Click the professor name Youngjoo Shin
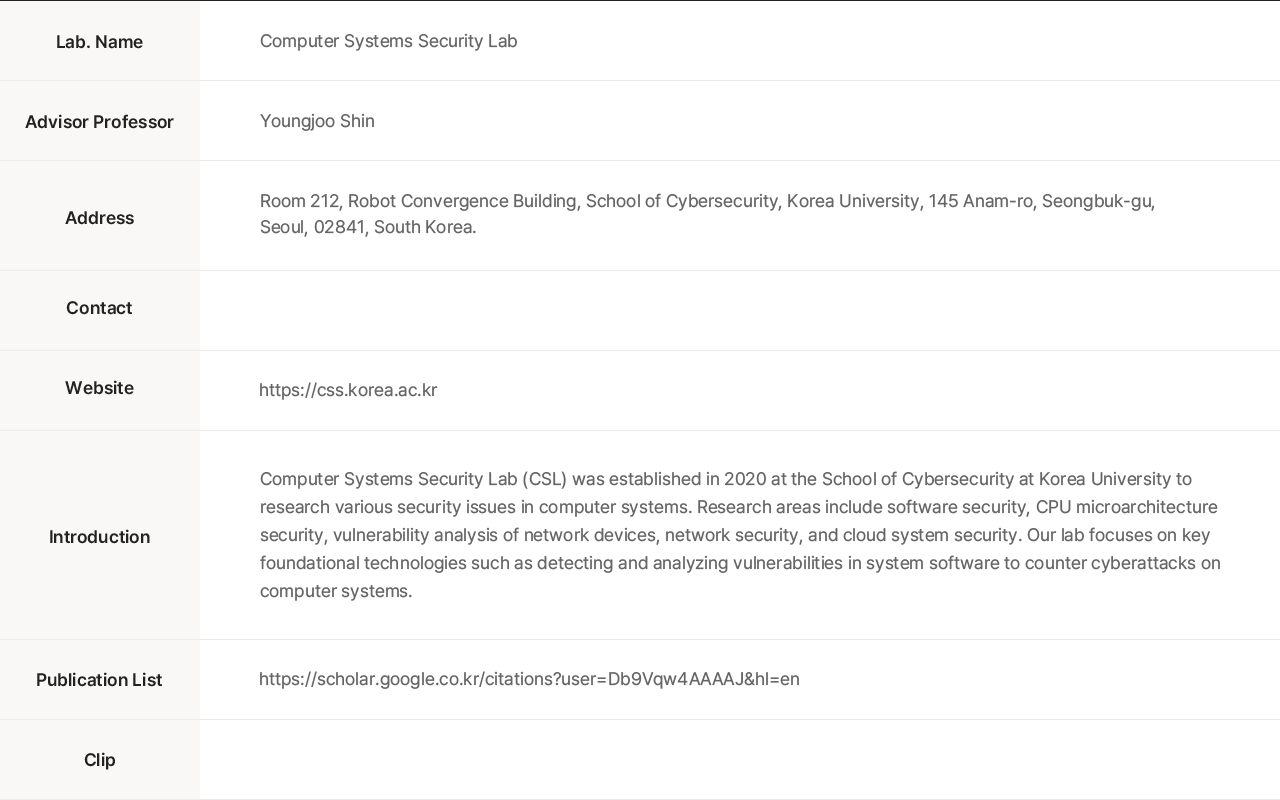Viewport: 1280px width, 800px height. pyautogui.click(x=317, y=121)
